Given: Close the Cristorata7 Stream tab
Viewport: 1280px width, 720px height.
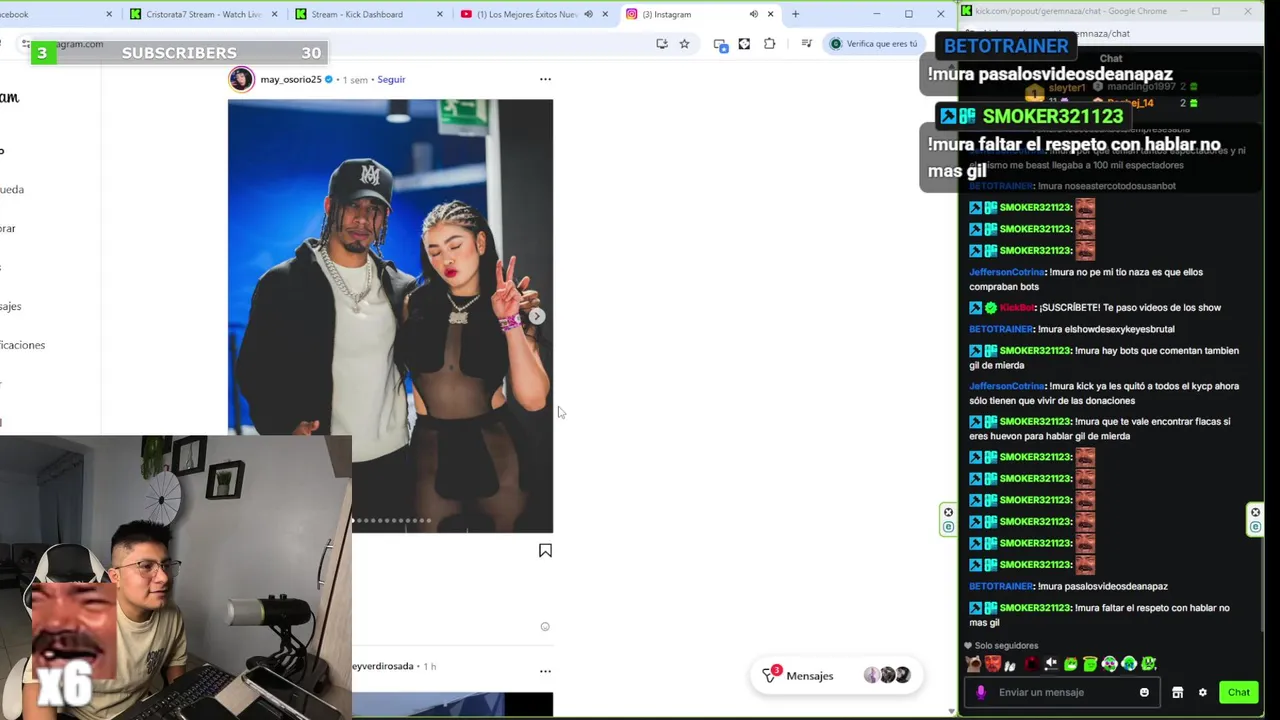Looking at the screenshot, I should pyautogui.click(x=274, y=14).
